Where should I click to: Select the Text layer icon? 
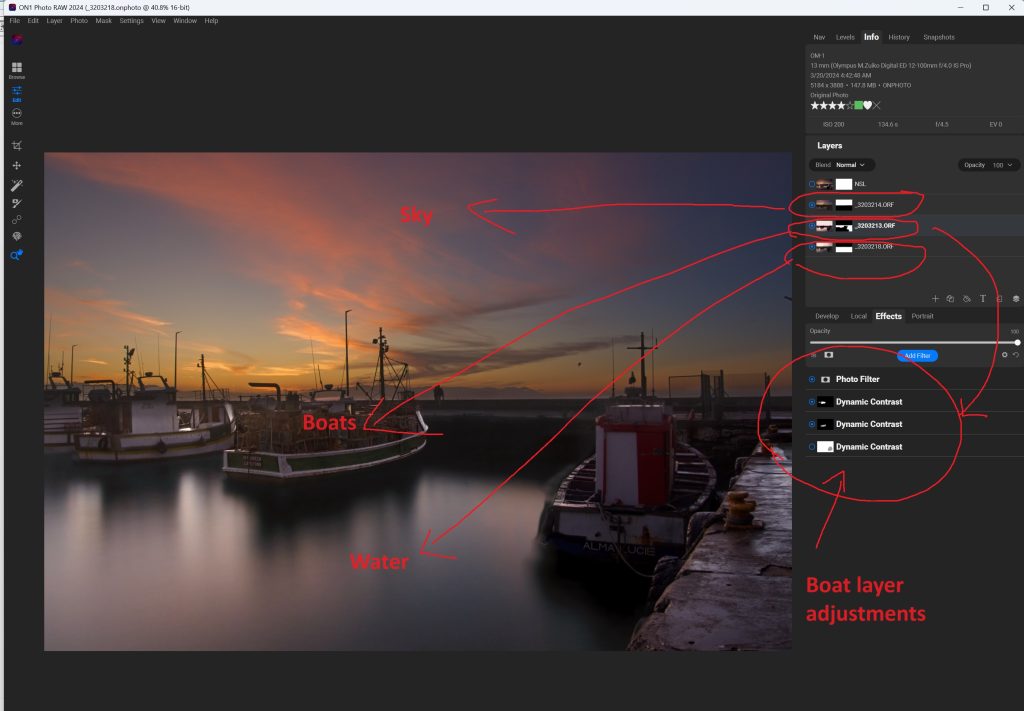point(983,298)
